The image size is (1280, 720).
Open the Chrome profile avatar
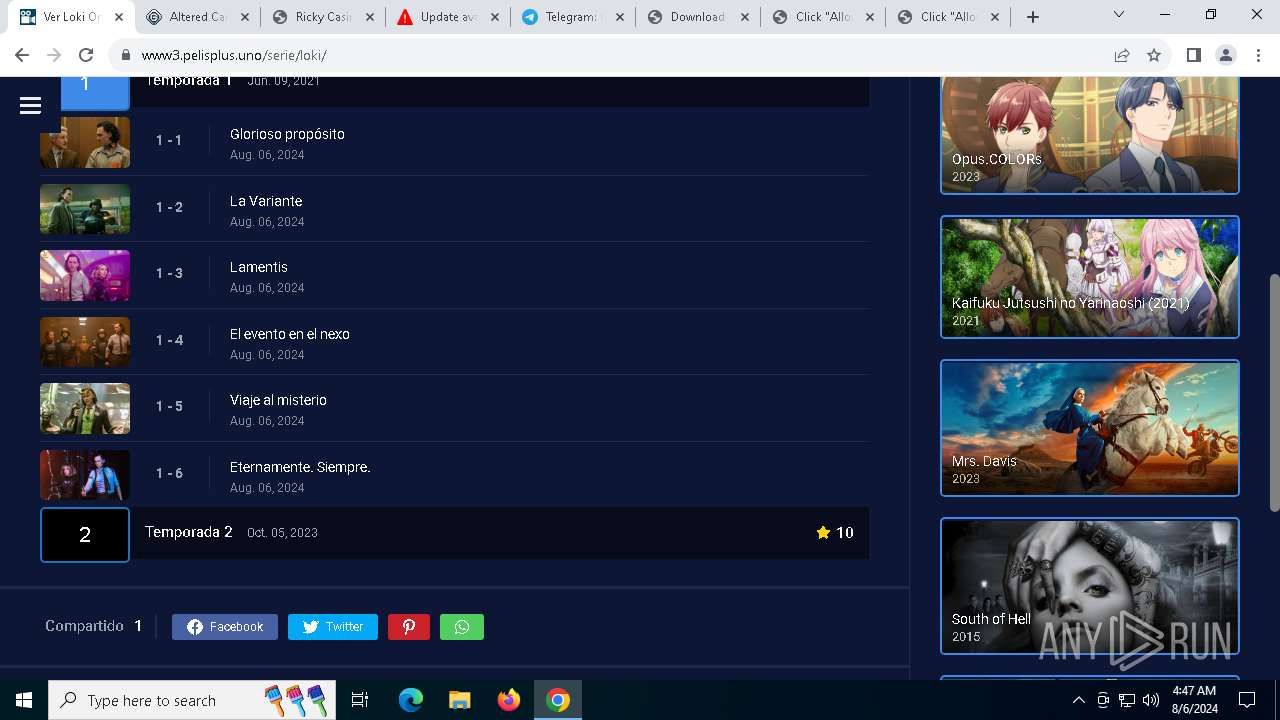point(1225,55)
